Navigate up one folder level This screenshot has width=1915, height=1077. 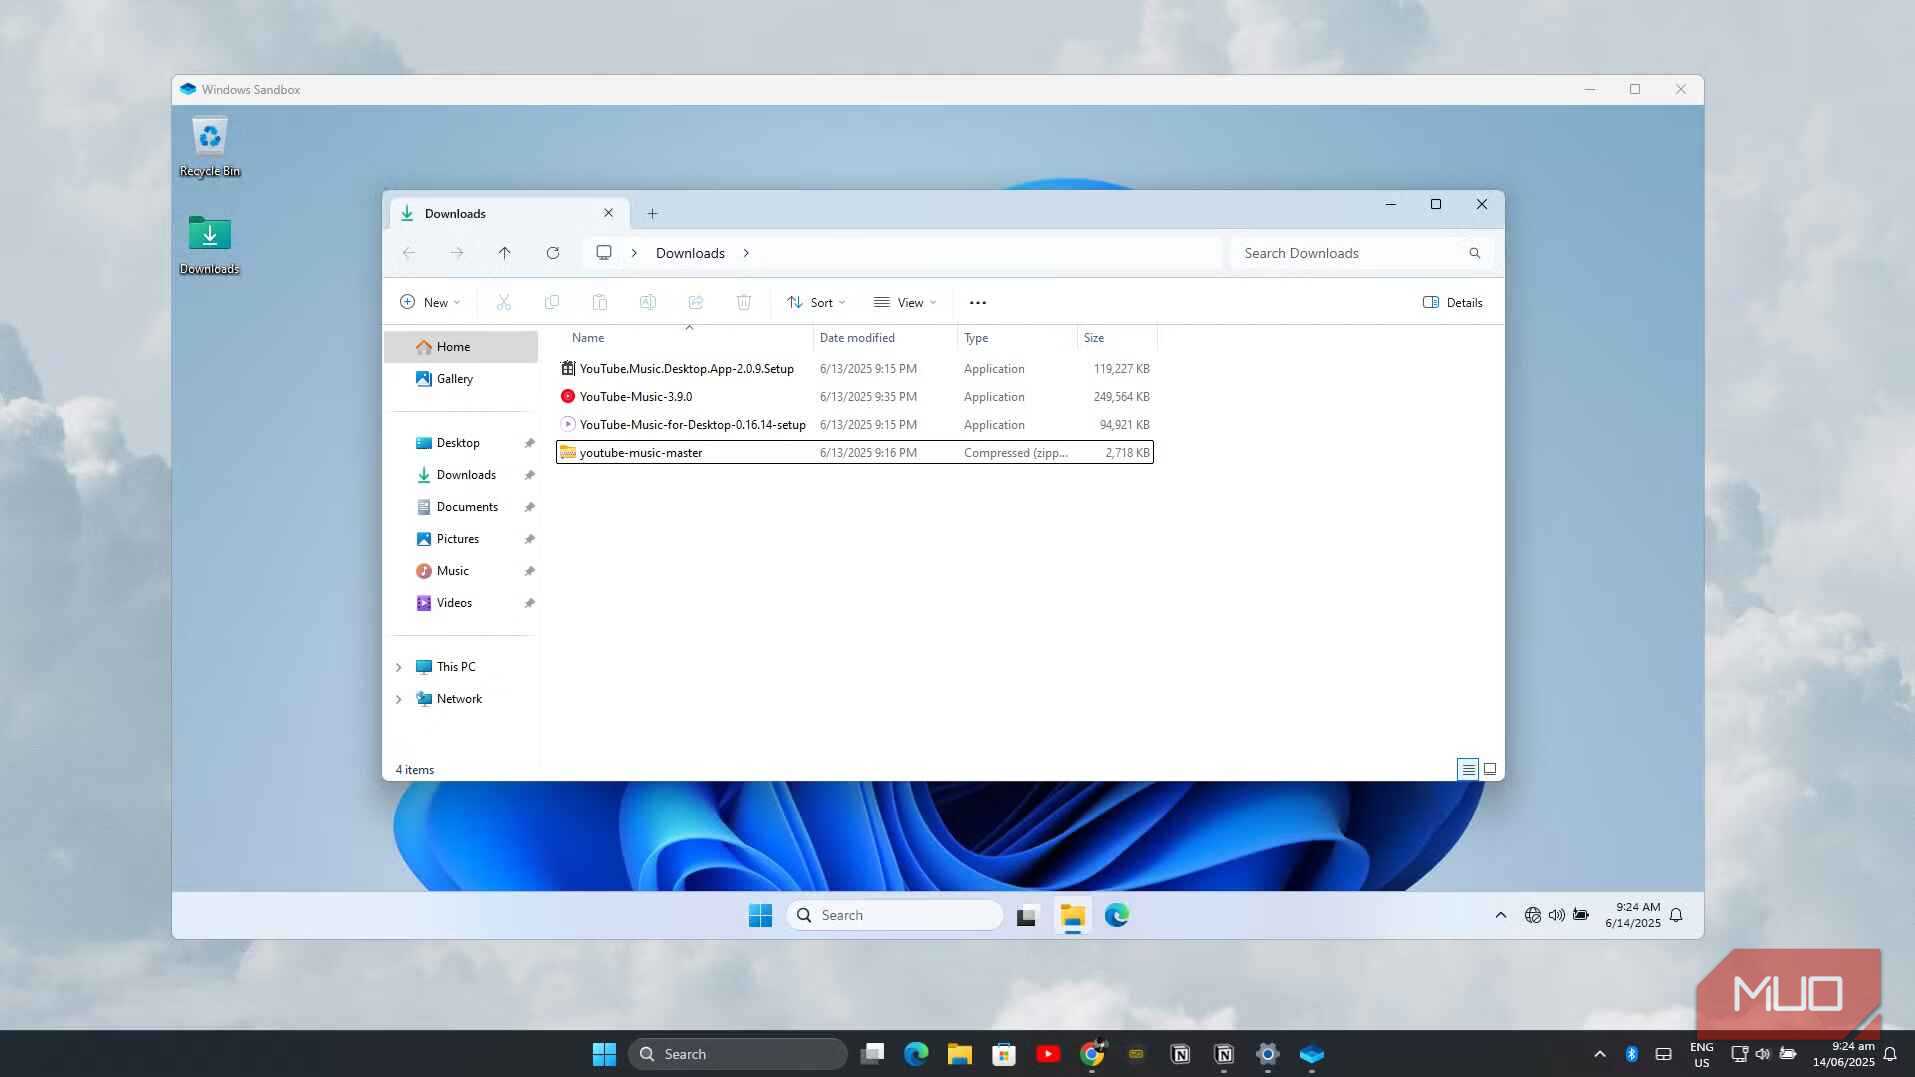[x=504, y=253]
